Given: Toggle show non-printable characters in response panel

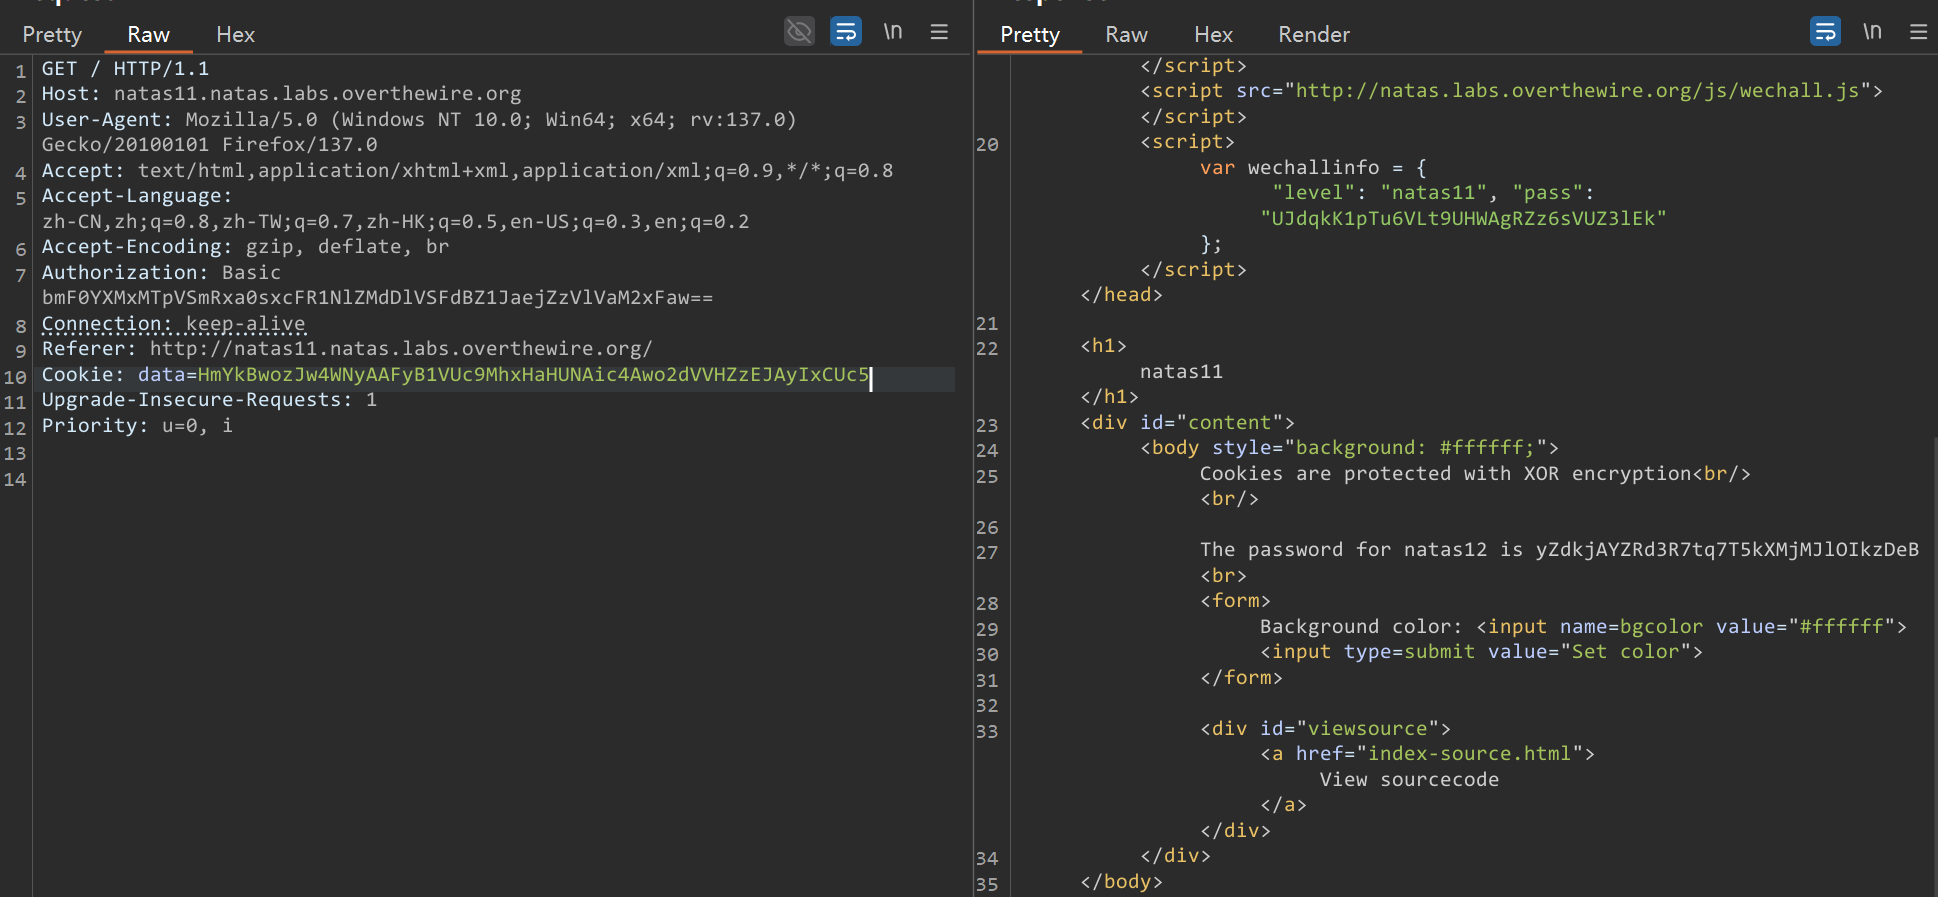Looking at the screenshot, I should [x=1872, y=32].
